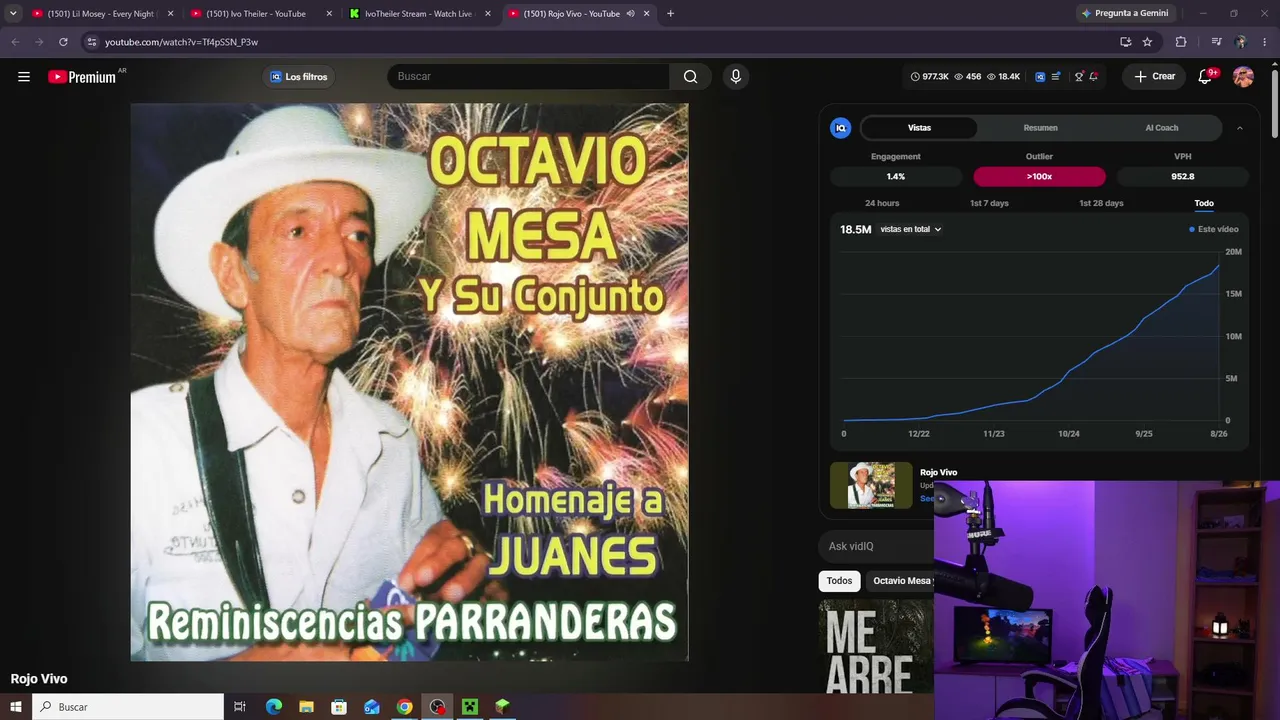
Task: Mute the Rojo Vivo tab audio icon
Action: point(631,14)
